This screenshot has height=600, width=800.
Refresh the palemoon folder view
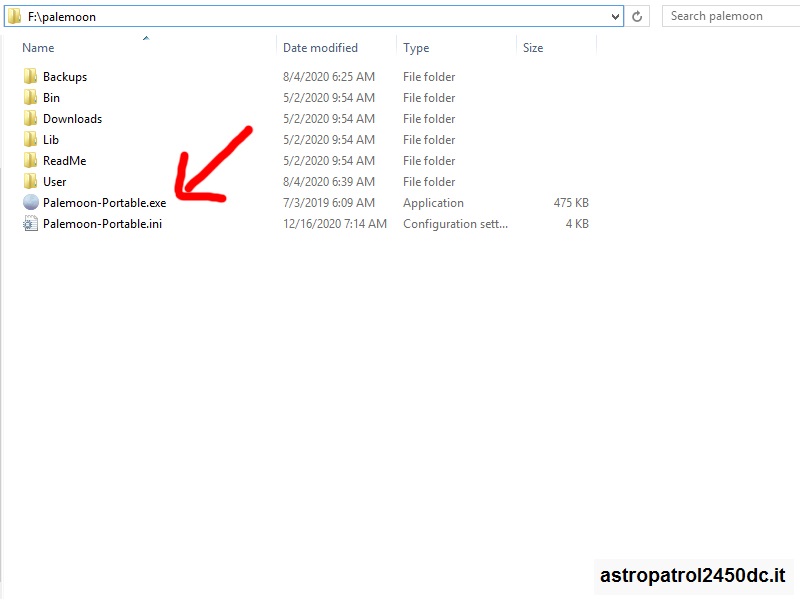coord(637,16)
